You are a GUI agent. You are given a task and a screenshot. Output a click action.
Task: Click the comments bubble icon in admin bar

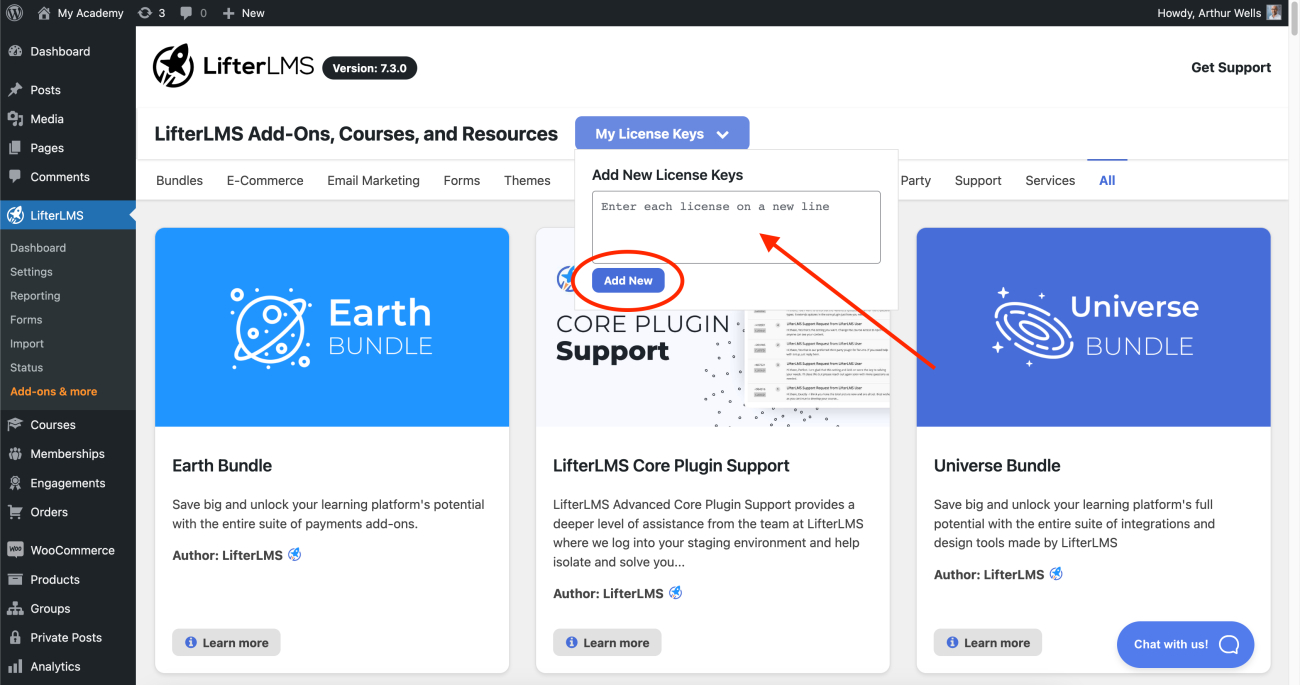tap(187, 13)
